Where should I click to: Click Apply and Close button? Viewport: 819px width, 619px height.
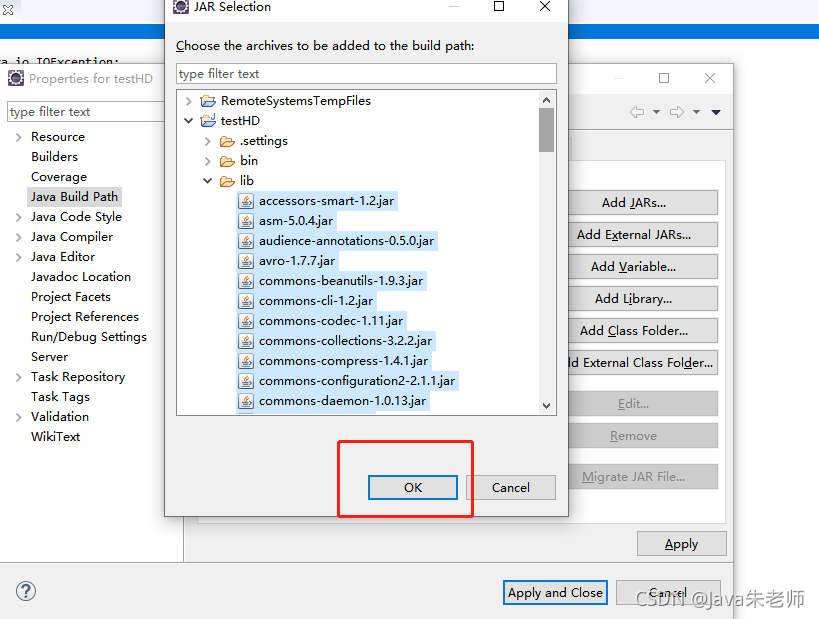click(555, 593)
